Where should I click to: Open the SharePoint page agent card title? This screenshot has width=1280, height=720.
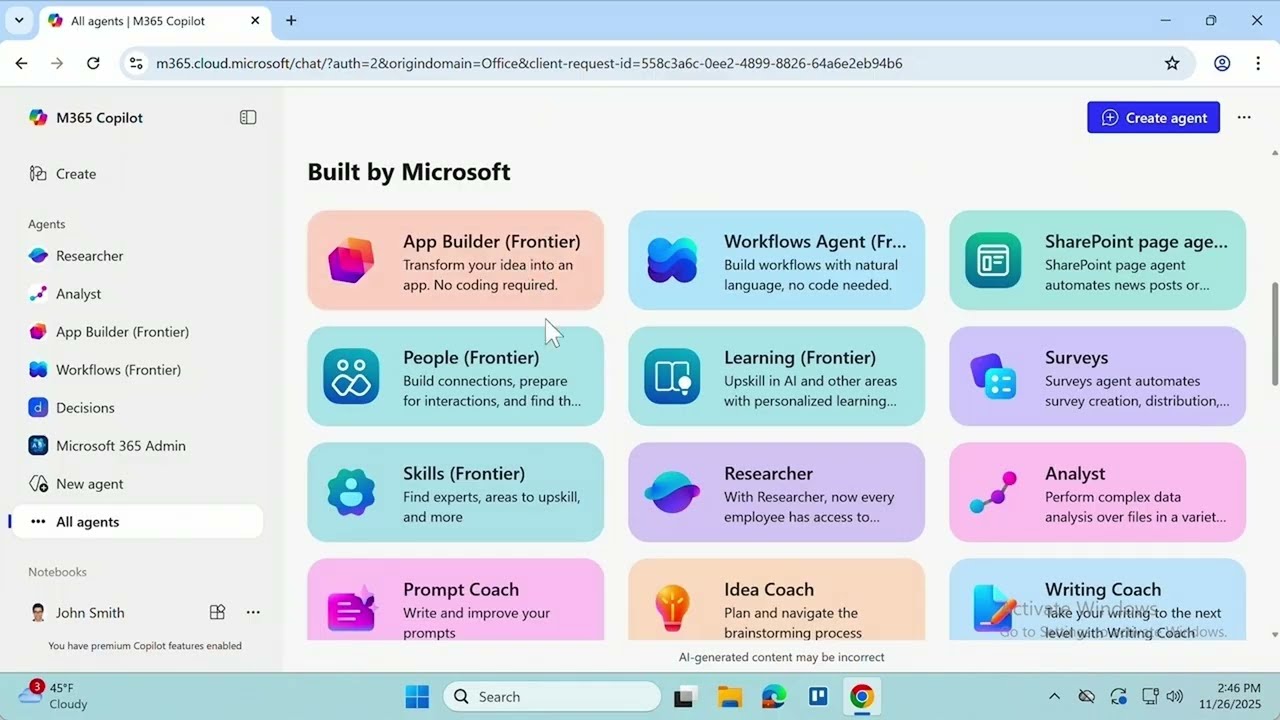[x=1136, y=241]
